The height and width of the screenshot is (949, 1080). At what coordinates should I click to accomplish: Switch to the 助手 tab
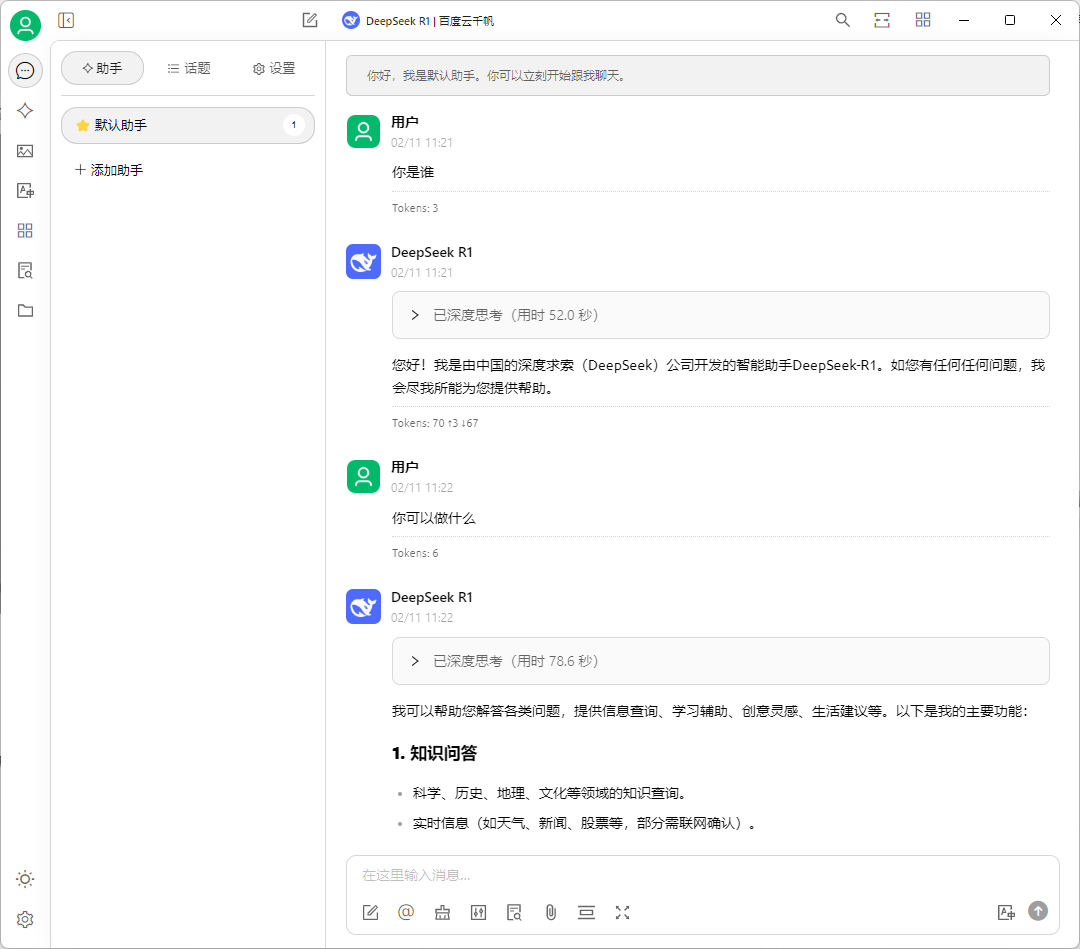(x=102, y=68)
